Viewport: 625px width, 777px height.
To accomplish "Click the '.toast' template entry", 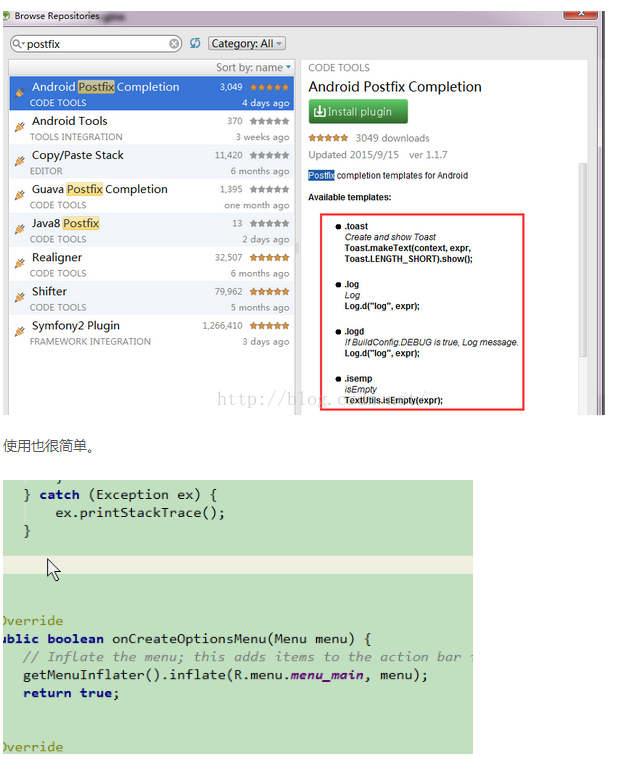I will (x=356, y=226).
